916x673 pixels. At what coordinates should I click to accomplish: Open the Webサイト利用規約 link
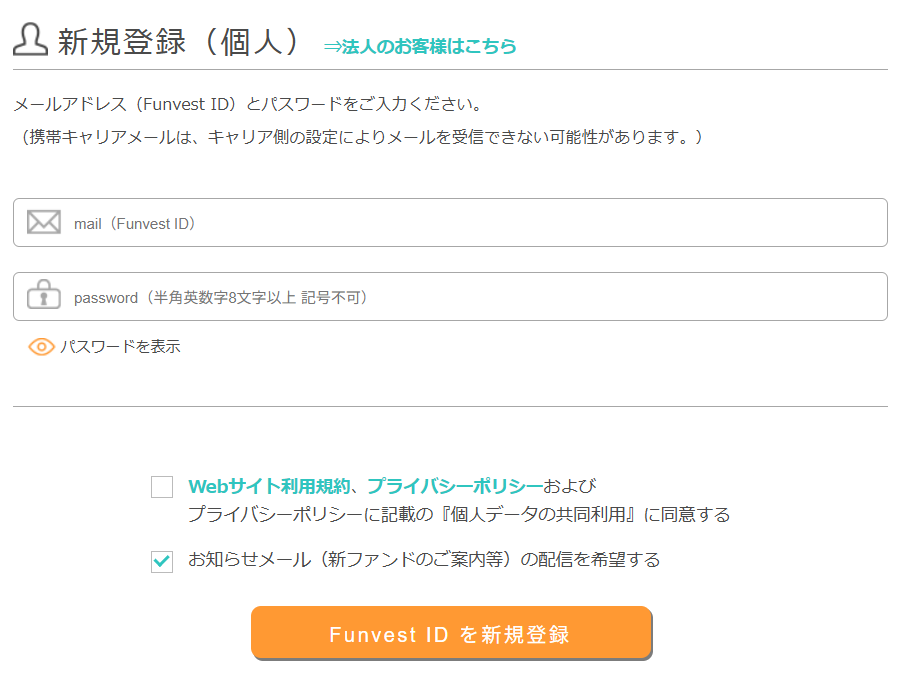[269, 487]
